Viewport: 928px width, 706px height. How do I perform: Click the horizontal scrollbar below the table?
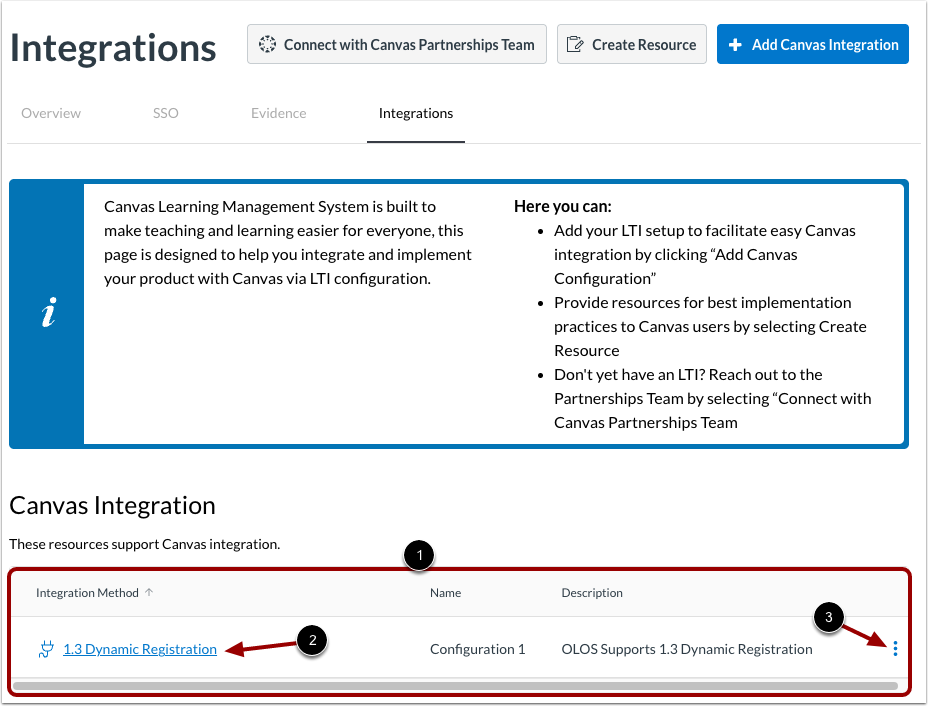460,684
